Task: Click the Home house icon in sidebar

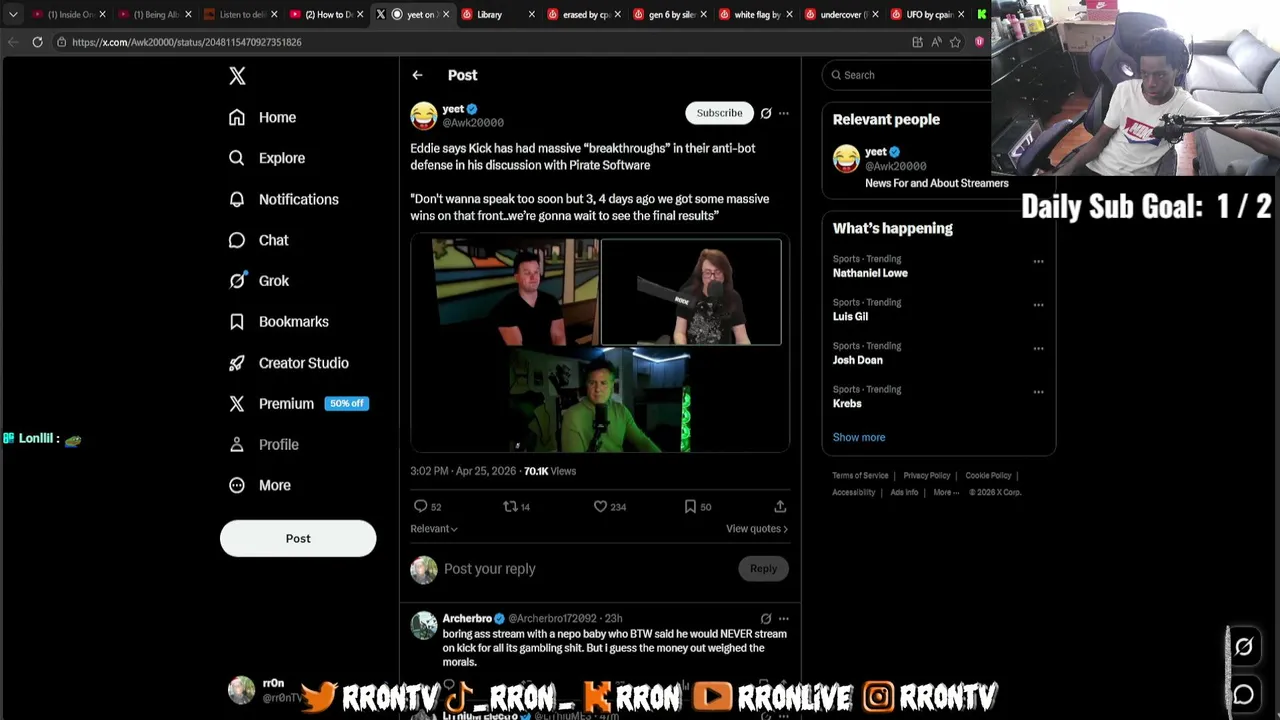Action: (237, 117)
